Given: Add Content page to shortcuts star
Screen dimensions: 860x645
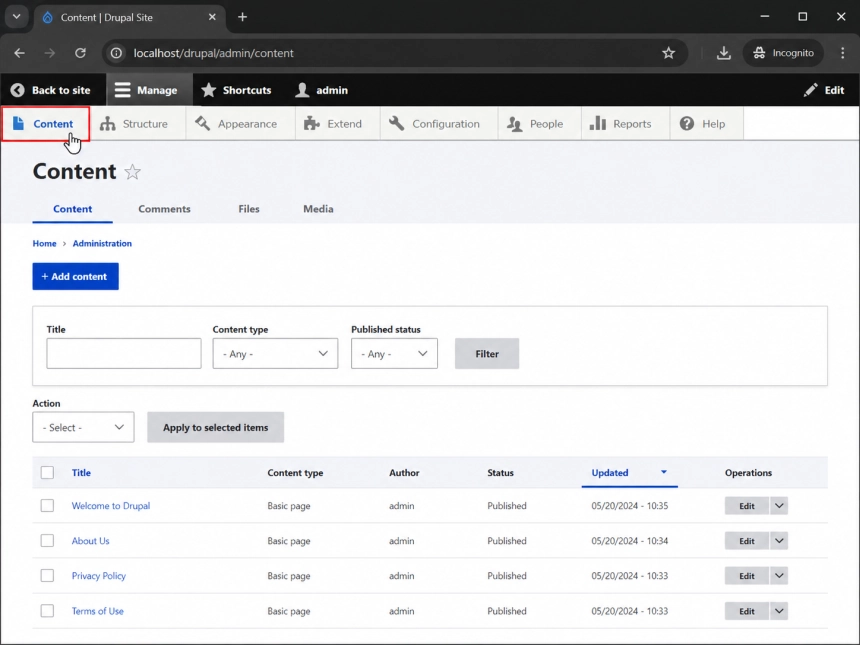Looking at the screenshot, I should tap(132, 172).
